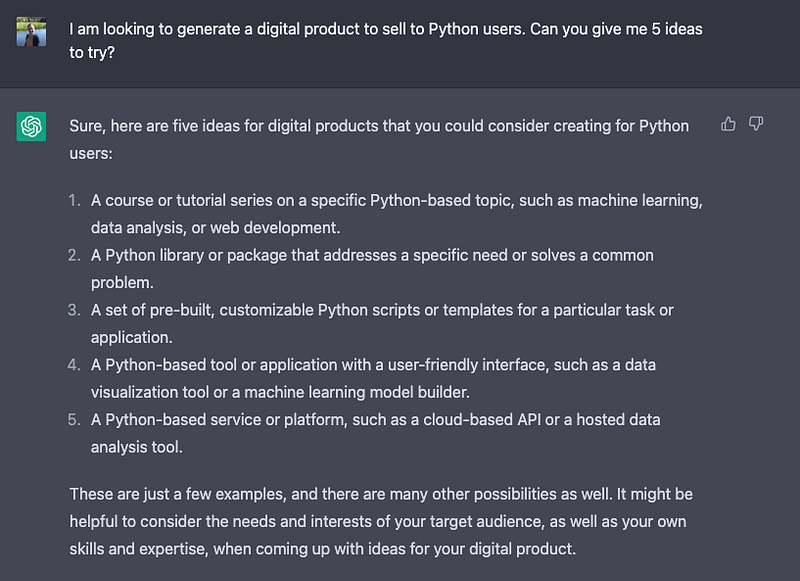Click the words 'target audience' in final paragraph
The width and height of the screenshot is (800, 581).
(x=487, y=521)
